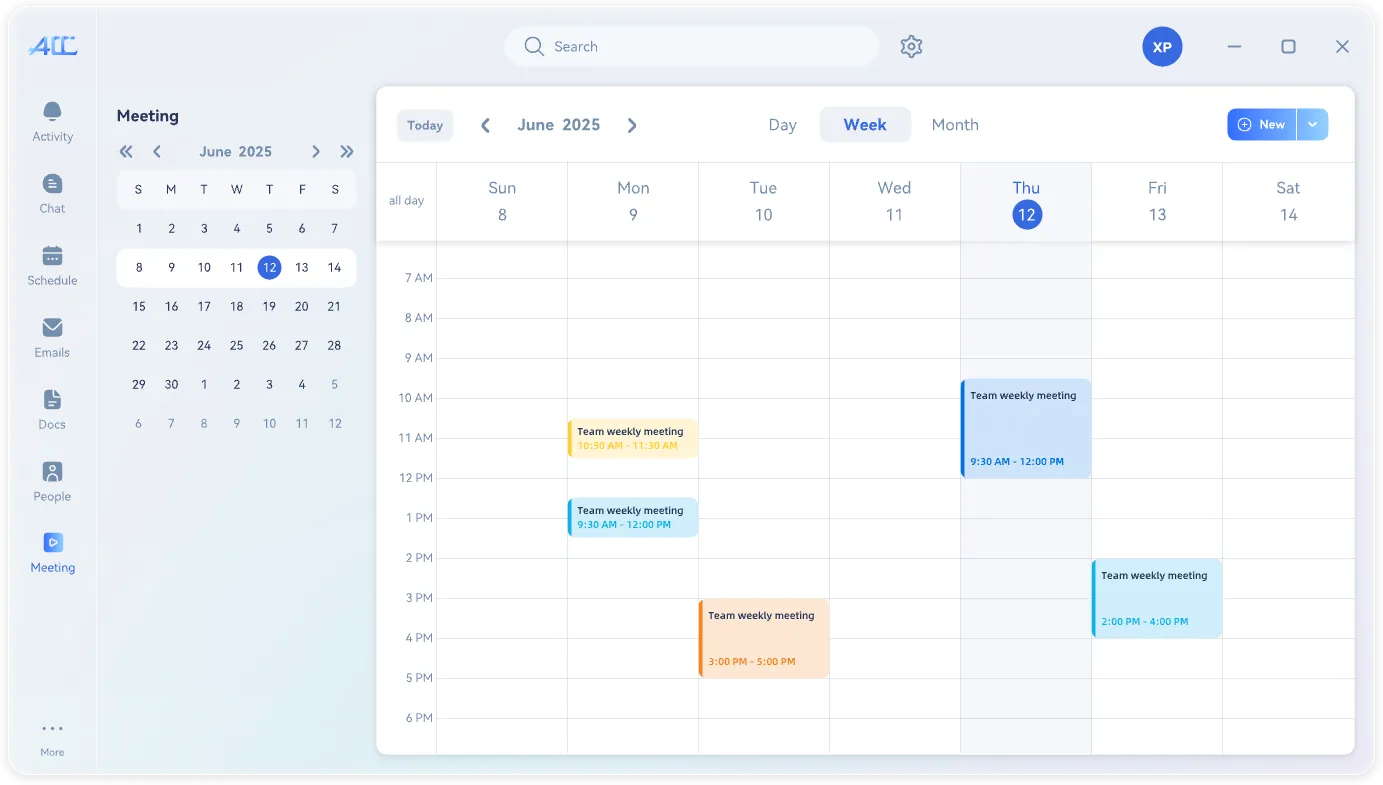Click the More ellipsis icon
Viewport: 1383px width, 785px height.
coord(53,728)
